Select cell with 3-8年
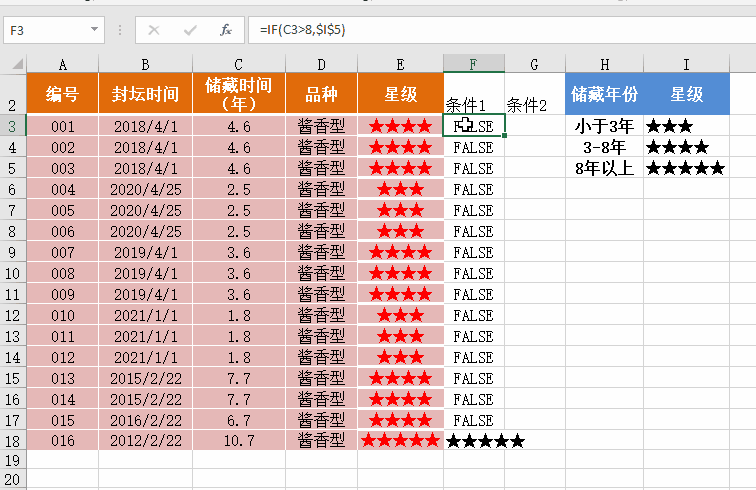Viewport: 756px width, 490px height. [604, 147]
